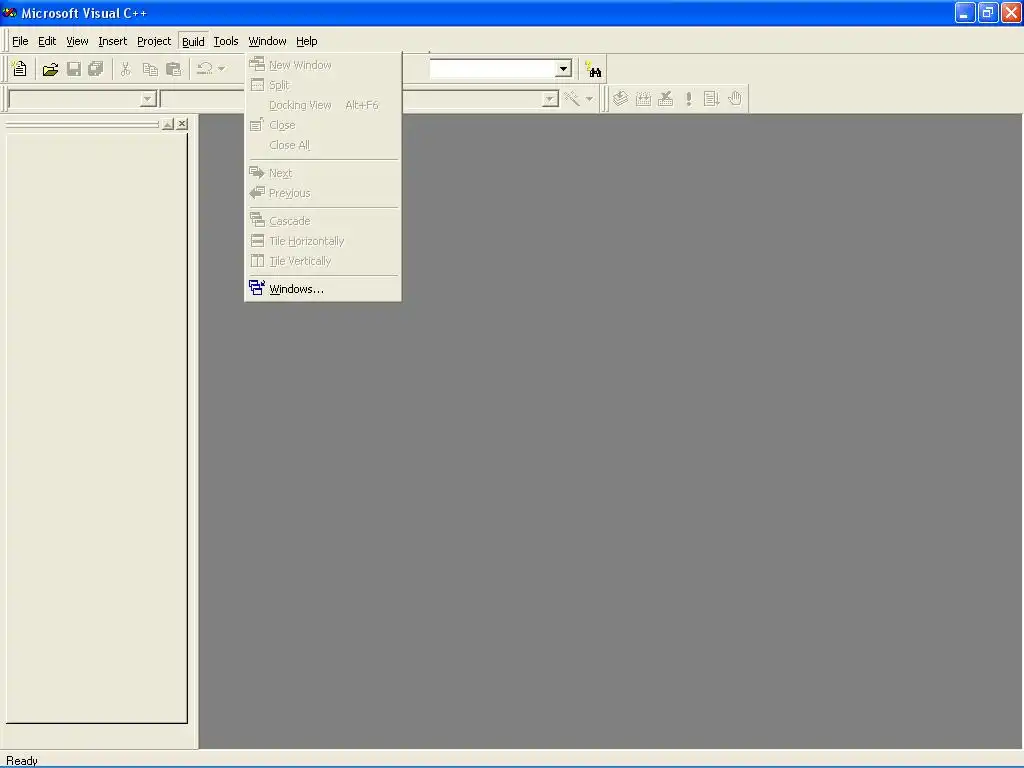
Task: Open the Edit menu
Action: pos(47,41)
